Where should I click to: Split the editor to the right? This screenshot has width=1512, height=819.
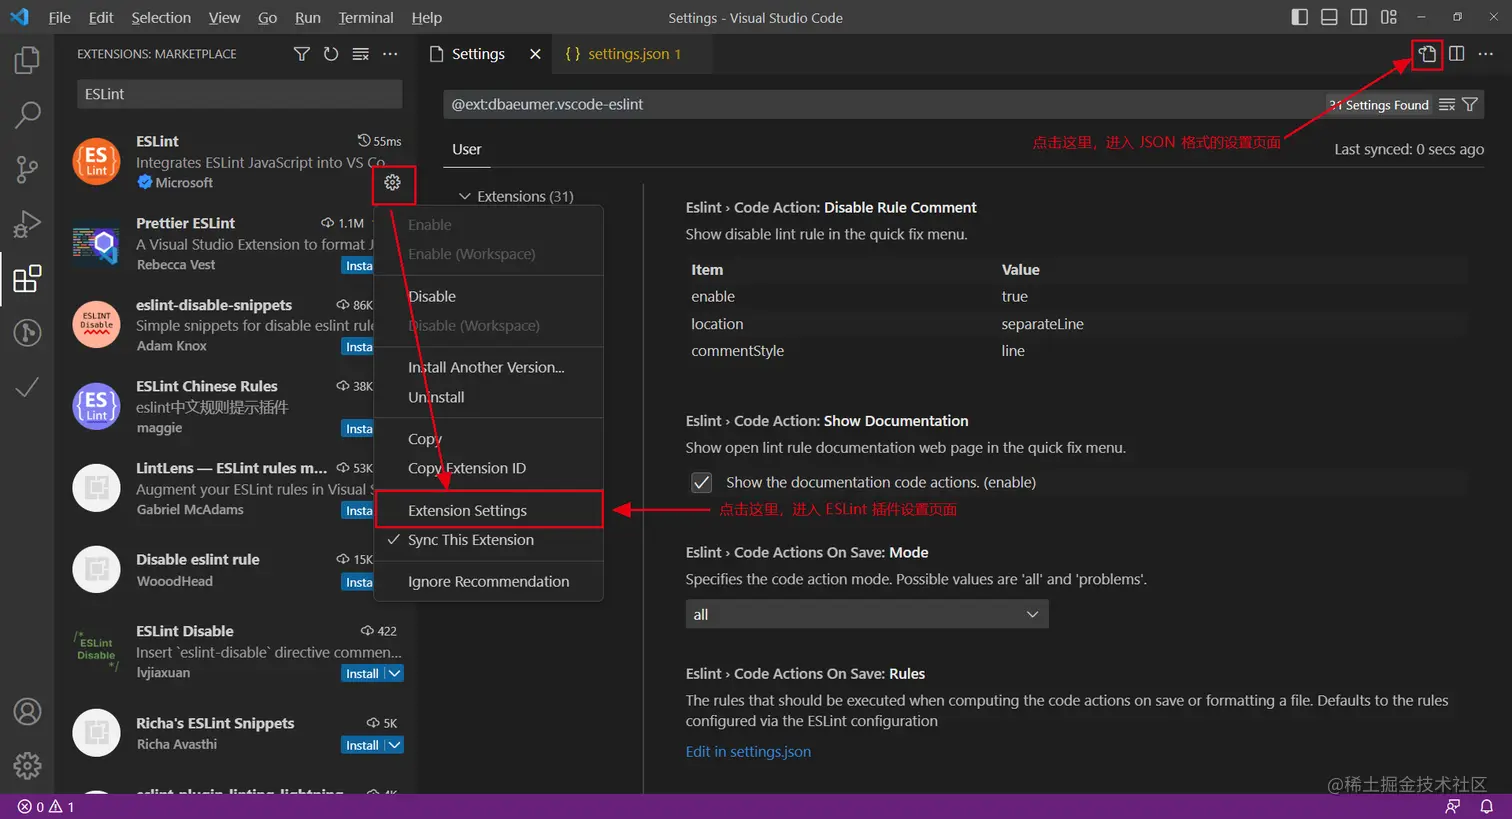click(x=1457, y=54)
